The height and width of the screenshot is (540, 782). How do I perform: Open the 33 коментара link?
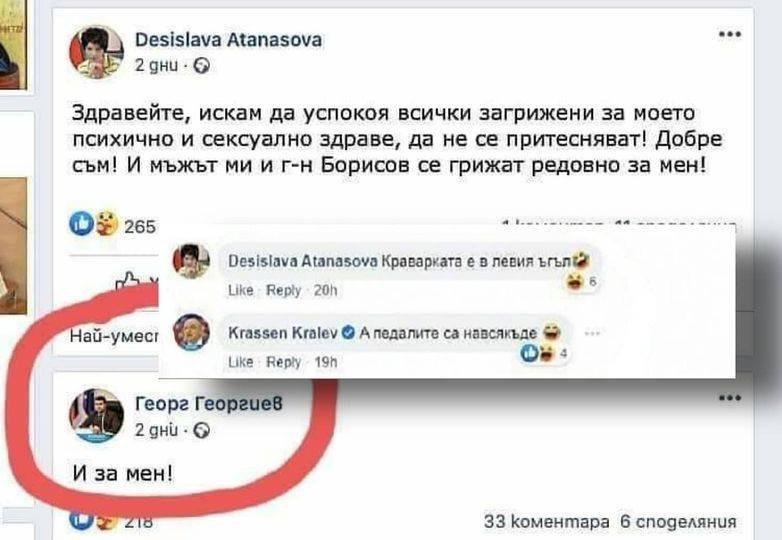tap(547, 522)
